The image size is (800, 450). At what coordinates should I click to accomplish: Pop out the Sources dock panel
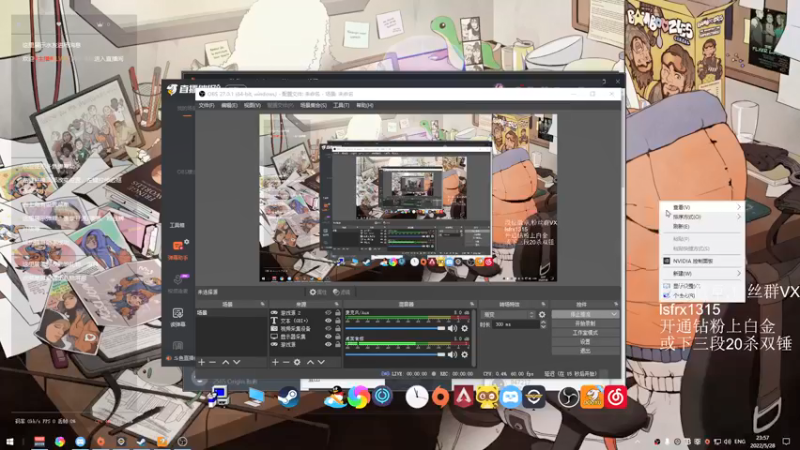(x=336, y=304)
